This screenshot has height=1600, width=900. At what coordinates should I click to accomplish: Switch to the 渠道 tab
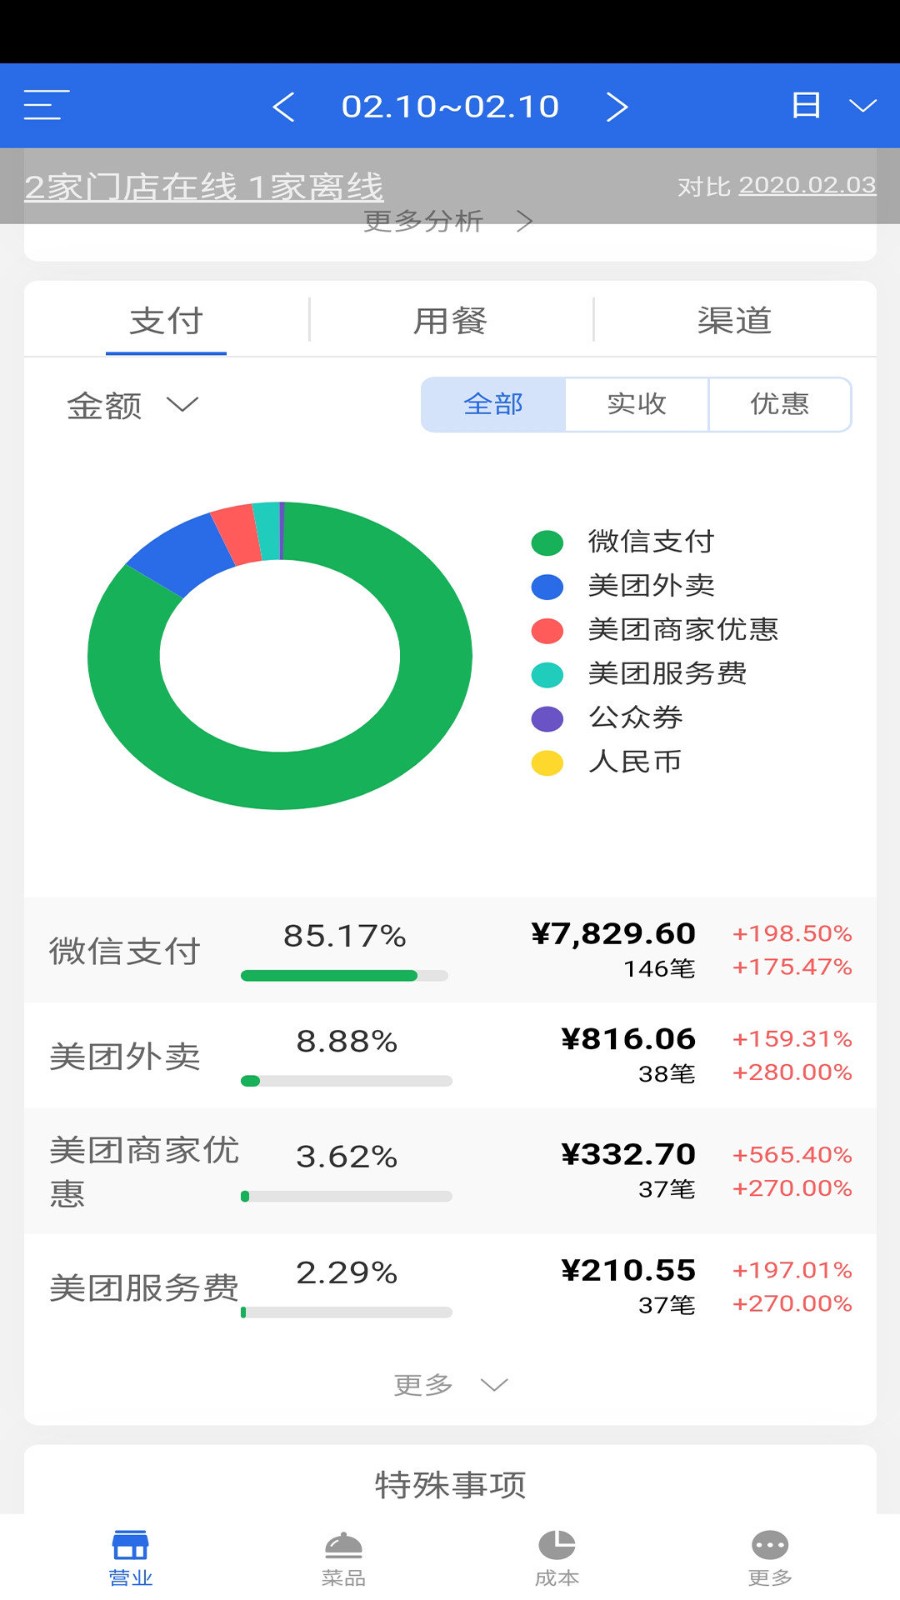point(734,321)
